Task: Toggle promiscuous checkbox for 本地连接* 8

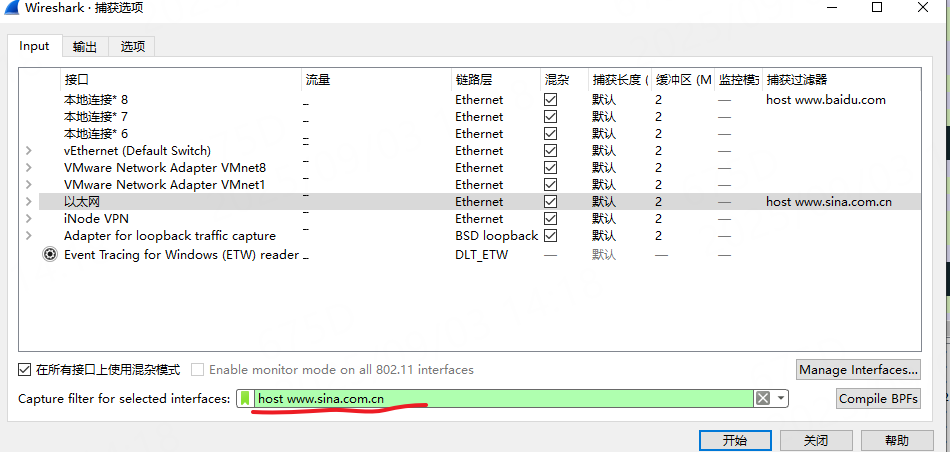Action: pos(551,99)
